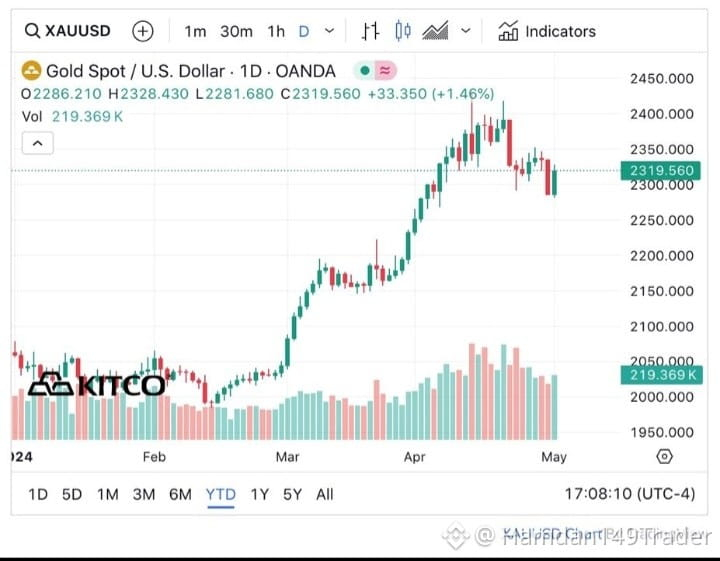
Task: Open the Indicators panel
Action: point(547,31)
